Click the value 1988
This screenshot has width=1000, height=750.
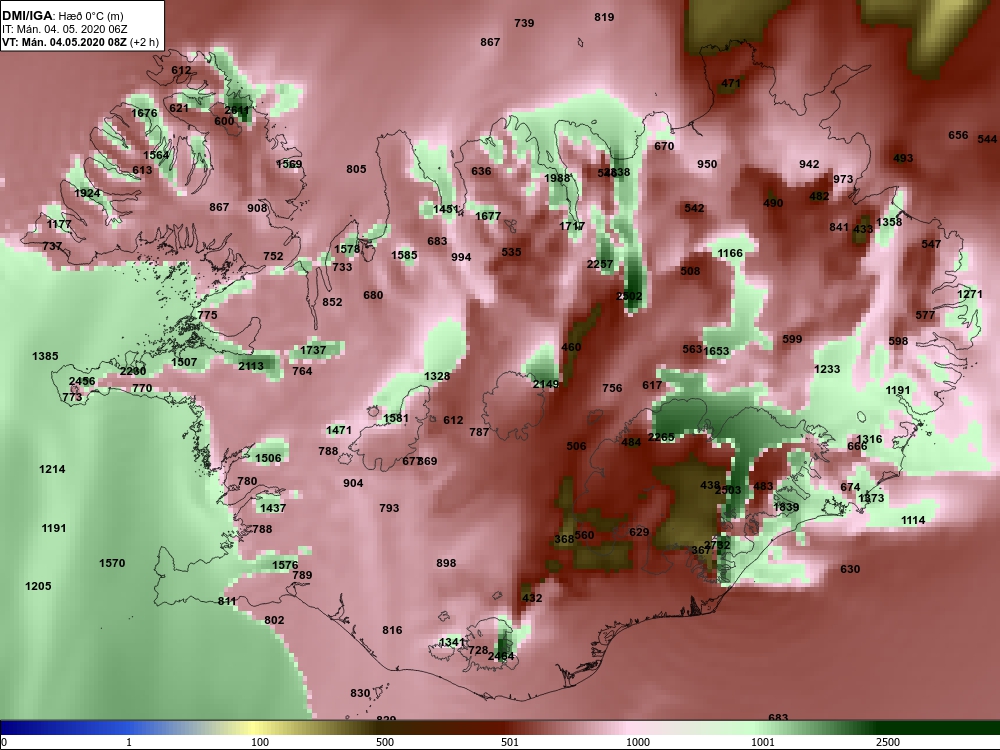click(x=557, y=178)
